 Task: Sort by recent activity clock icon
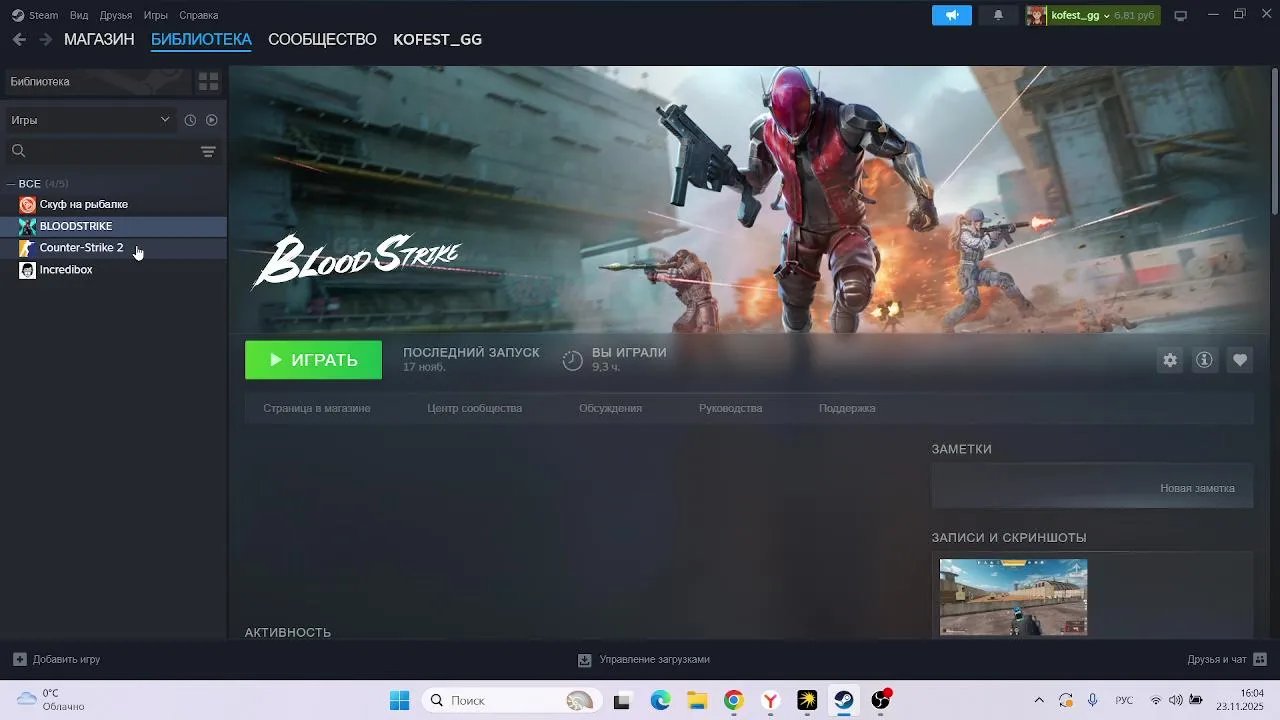(190, 120)
